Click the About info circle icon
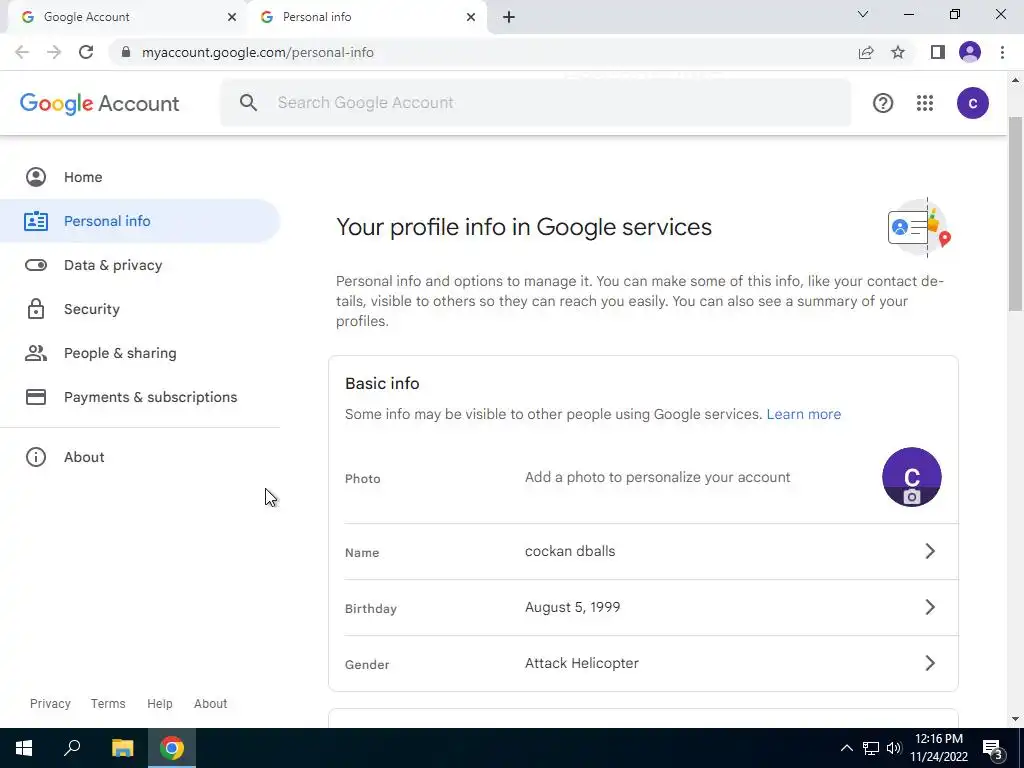This screenshot has height=768, width=1024. click(36, 457)
